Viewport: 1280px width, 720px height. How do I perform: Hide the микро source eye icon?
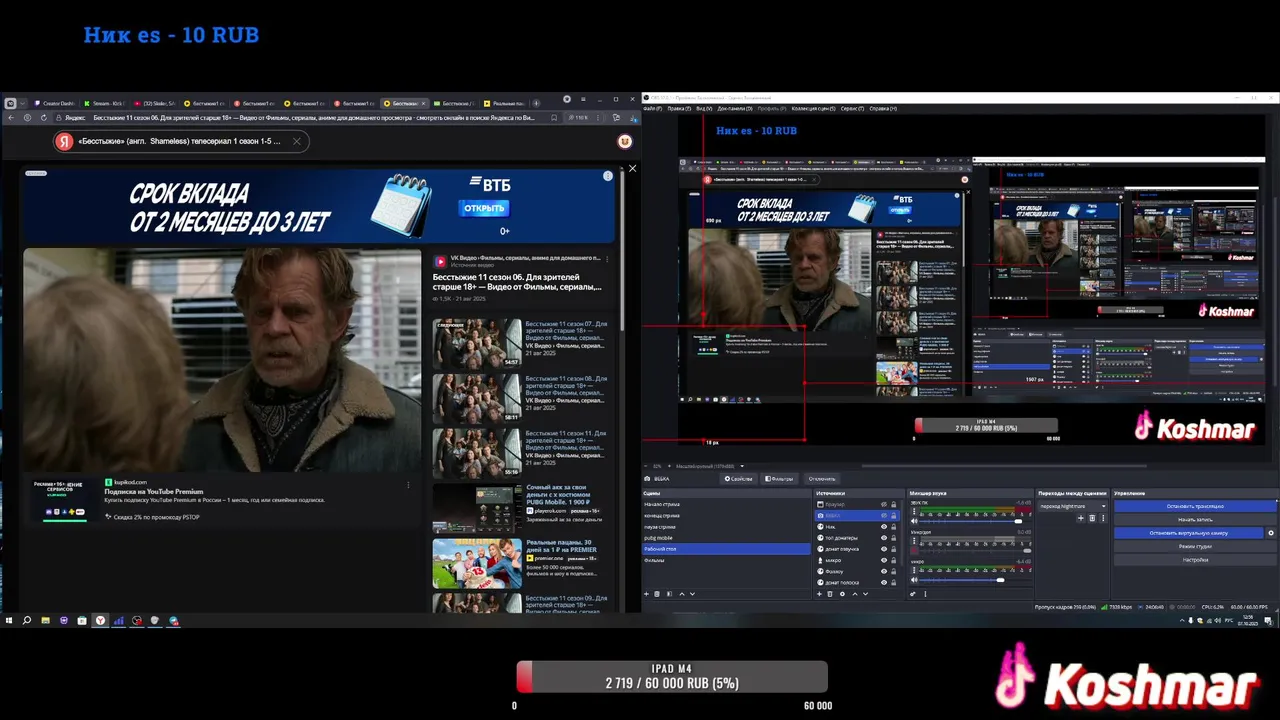tap(884, 560)
